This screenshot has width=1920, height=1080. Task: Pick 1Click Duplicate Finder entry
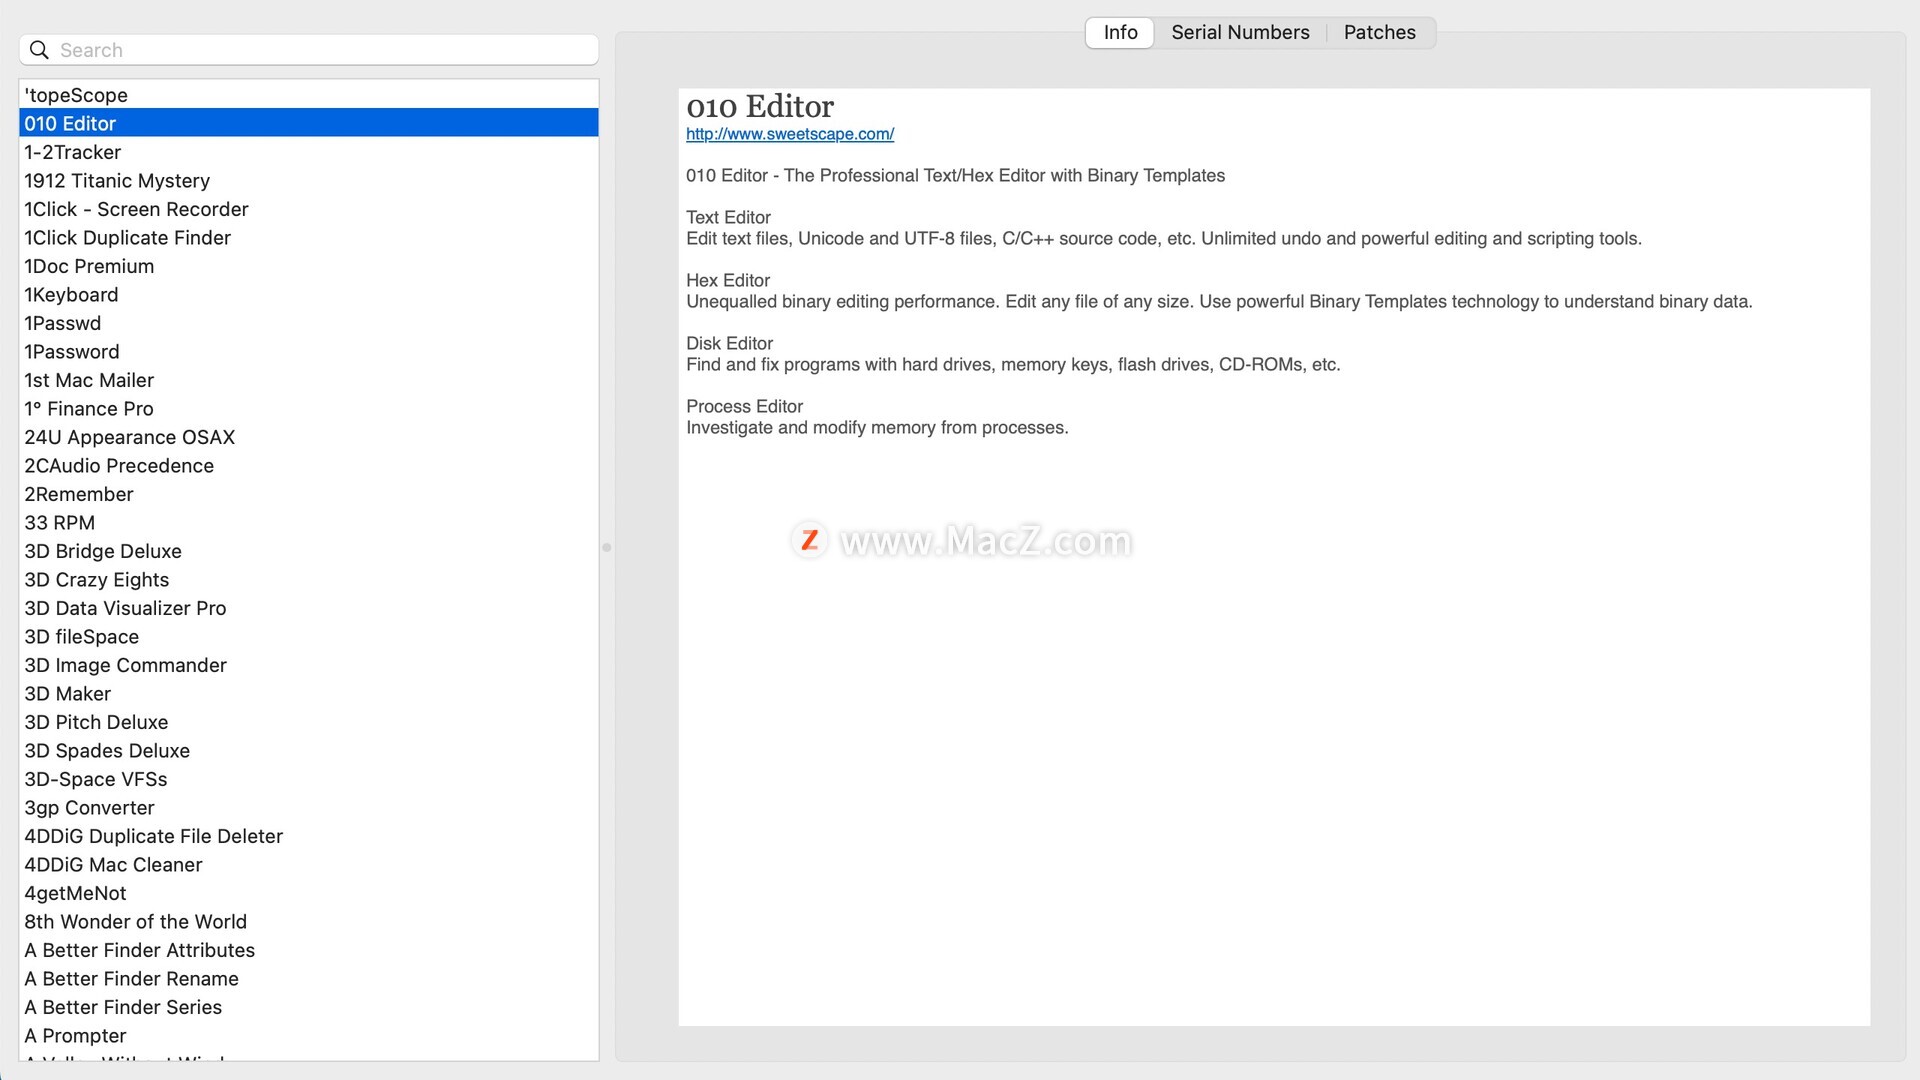coord(309,237)
